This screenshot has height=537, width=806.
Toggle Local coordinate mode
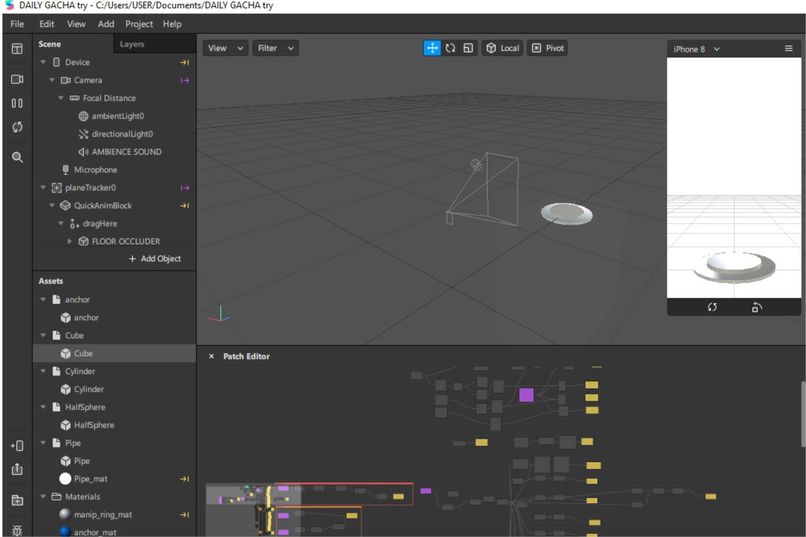(502, 48)
